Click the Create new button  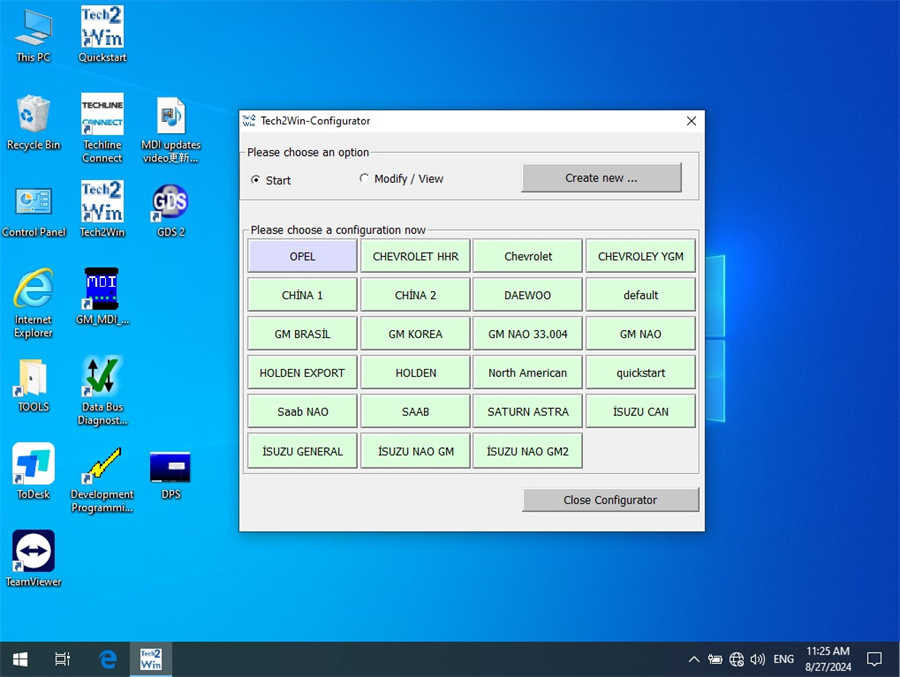[601, 178]
